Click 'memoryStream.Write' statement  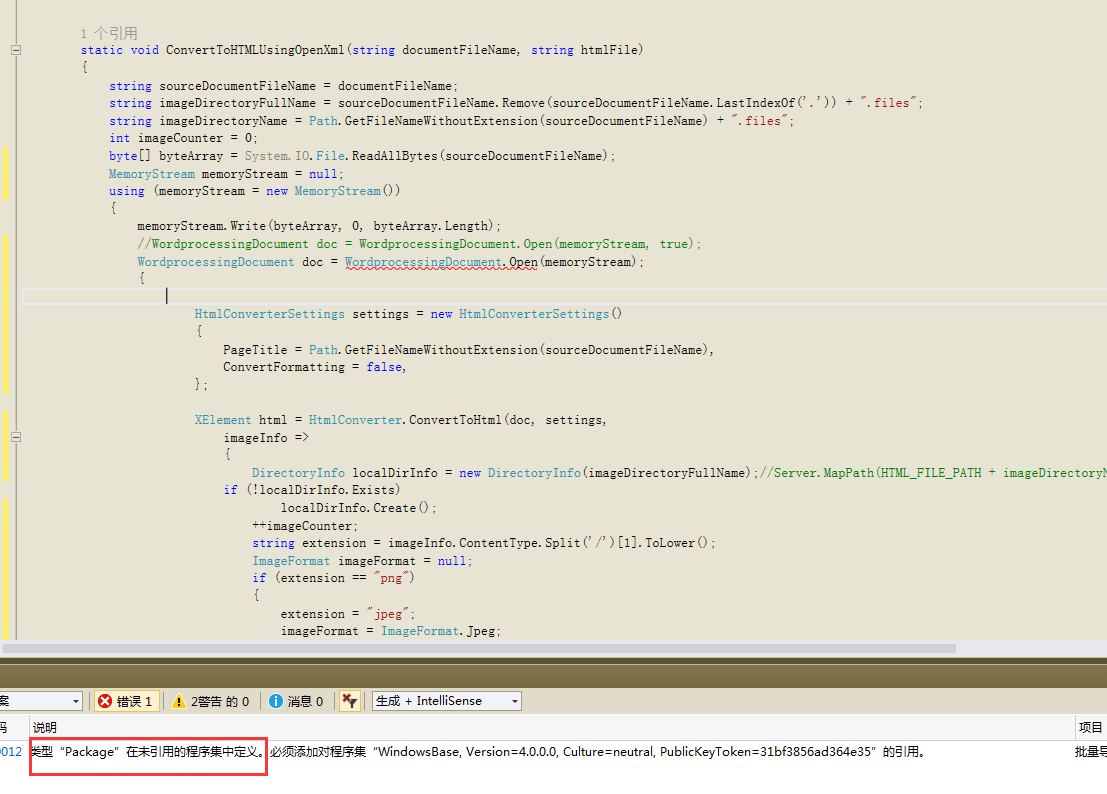[x=319, y=227]
